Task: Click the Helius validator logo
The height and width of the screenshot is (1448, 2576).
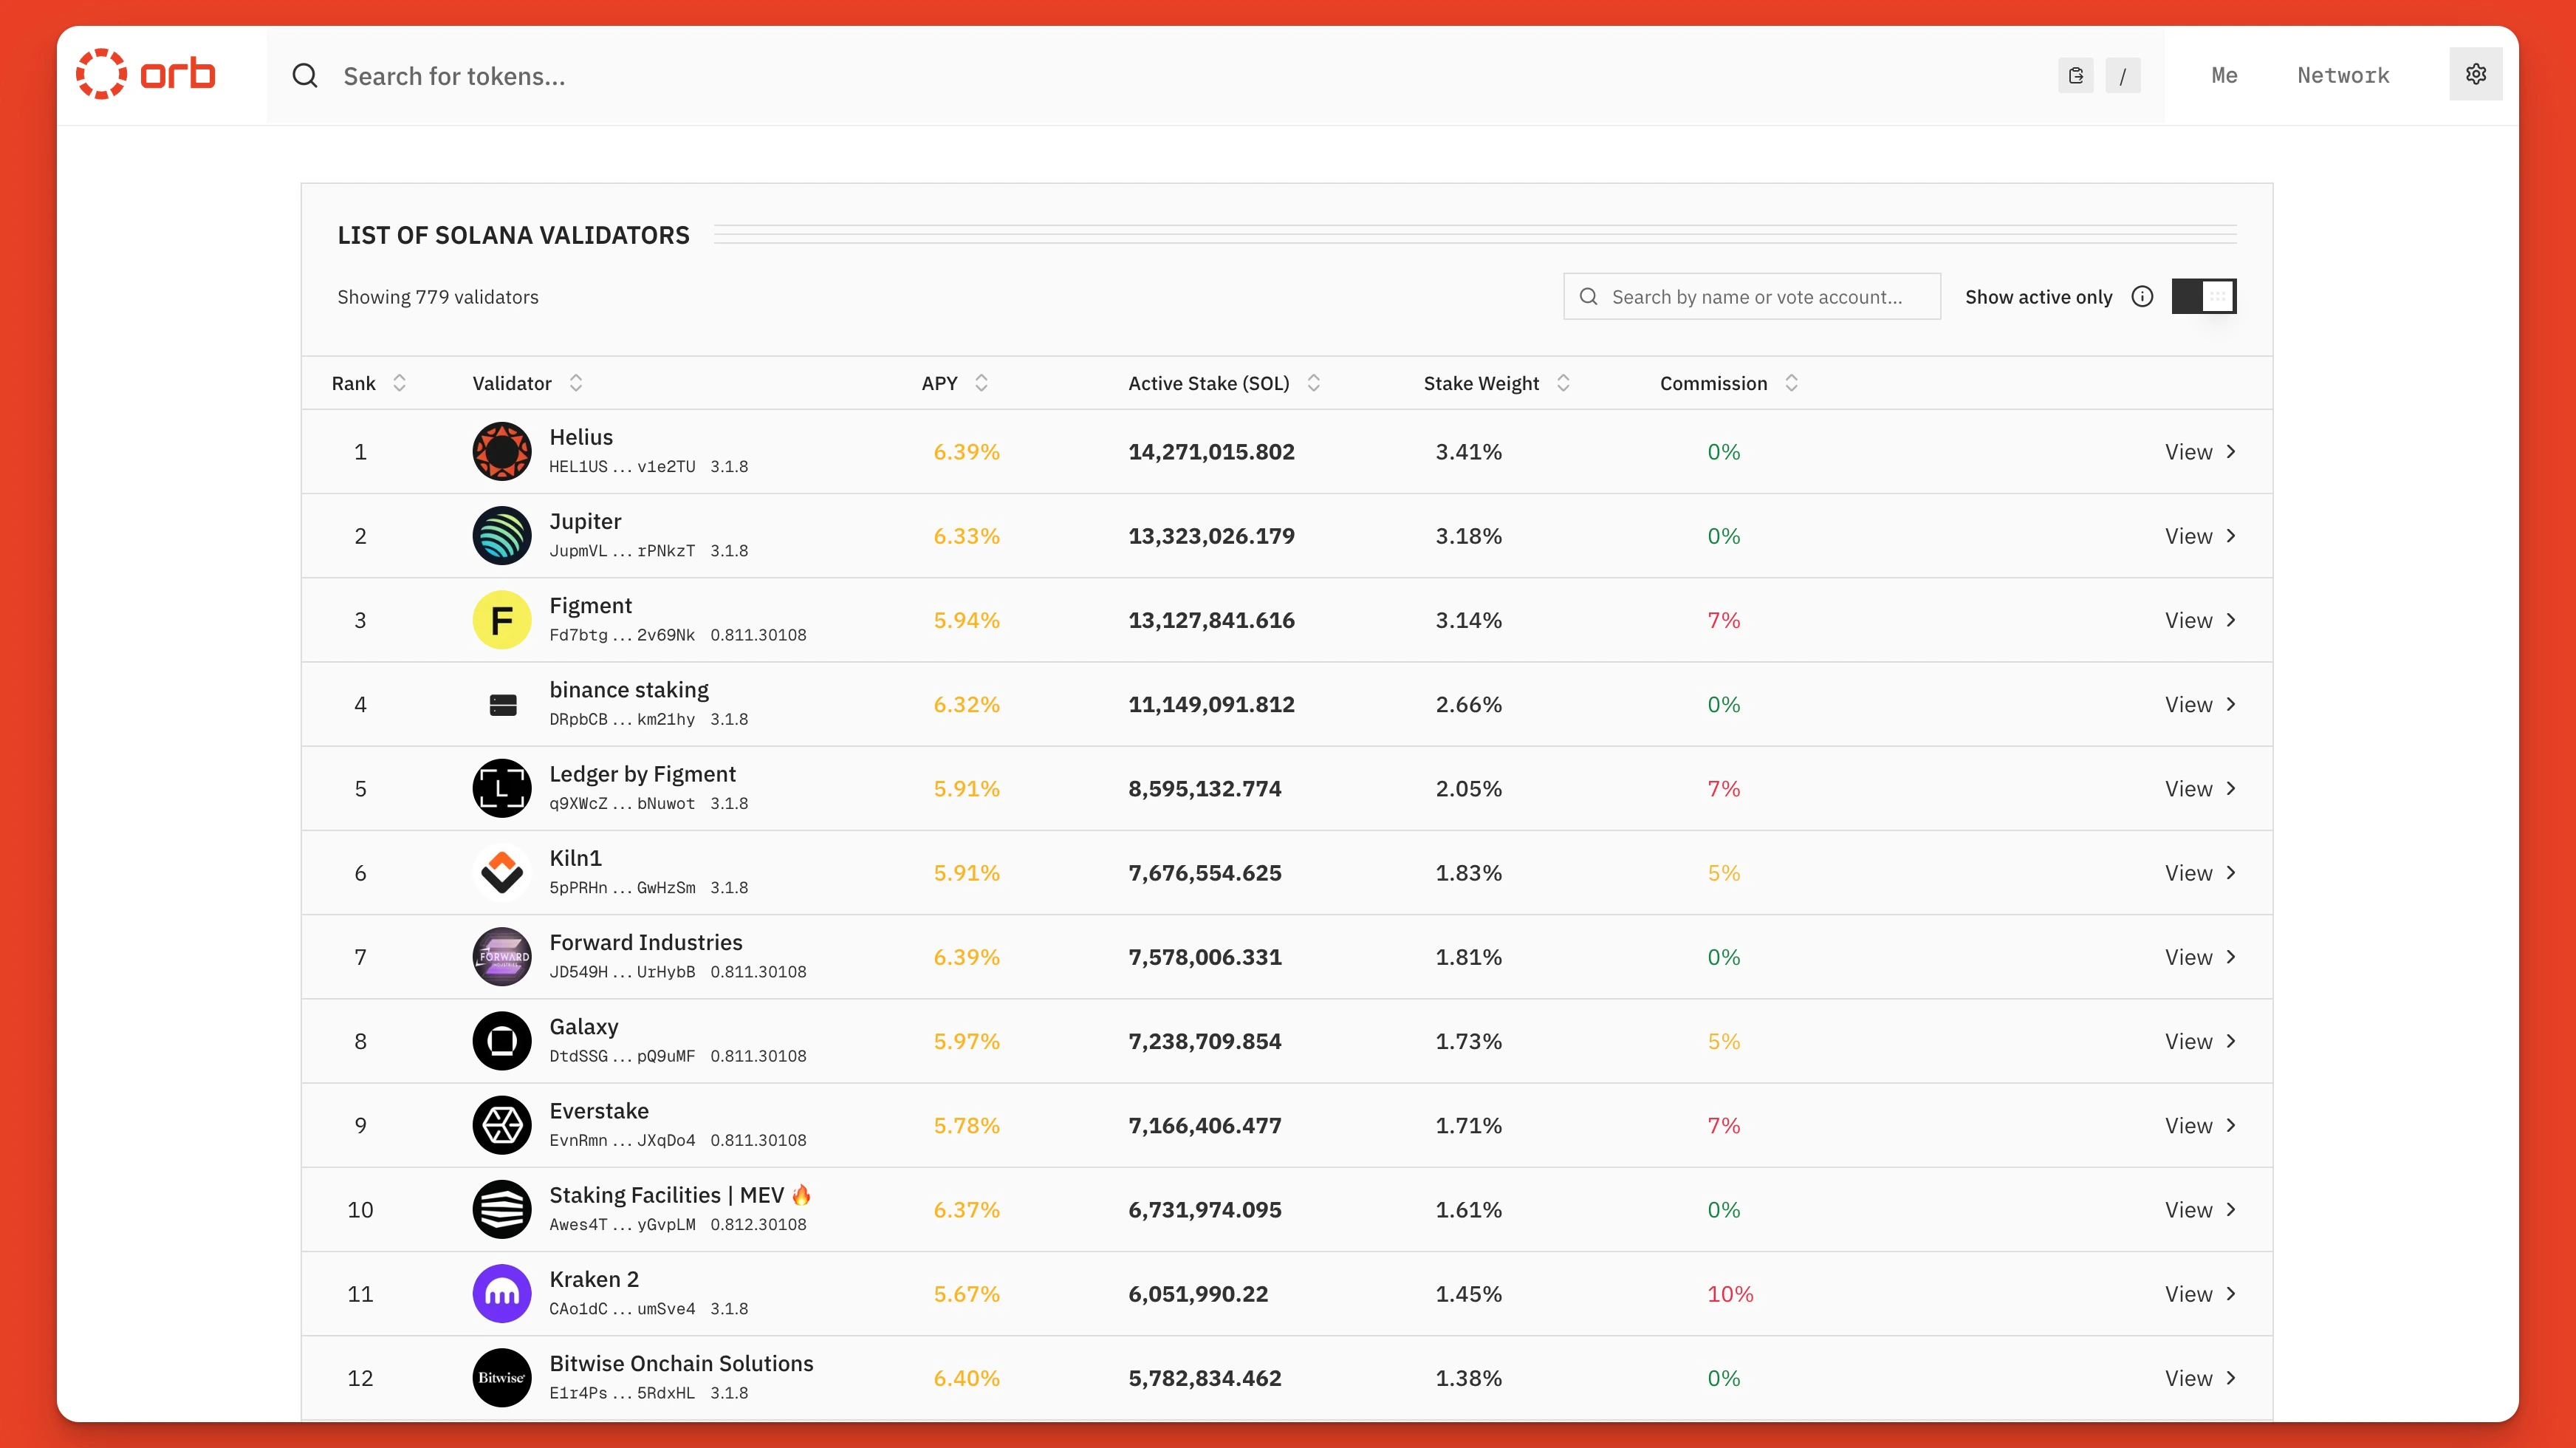Action: pyautogui.click(x=501, y=451)
